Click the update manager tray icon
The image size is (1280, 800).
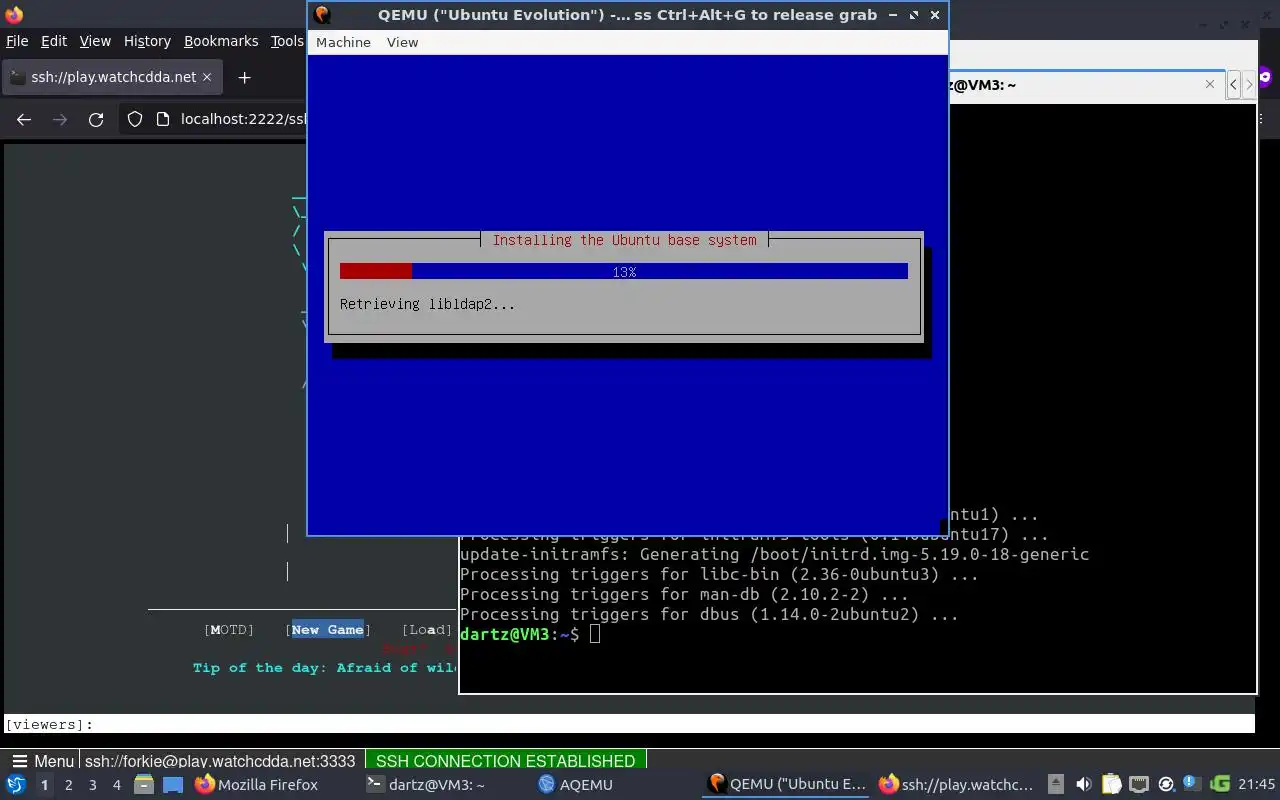pyautogui.click(x=1165, y=785)
